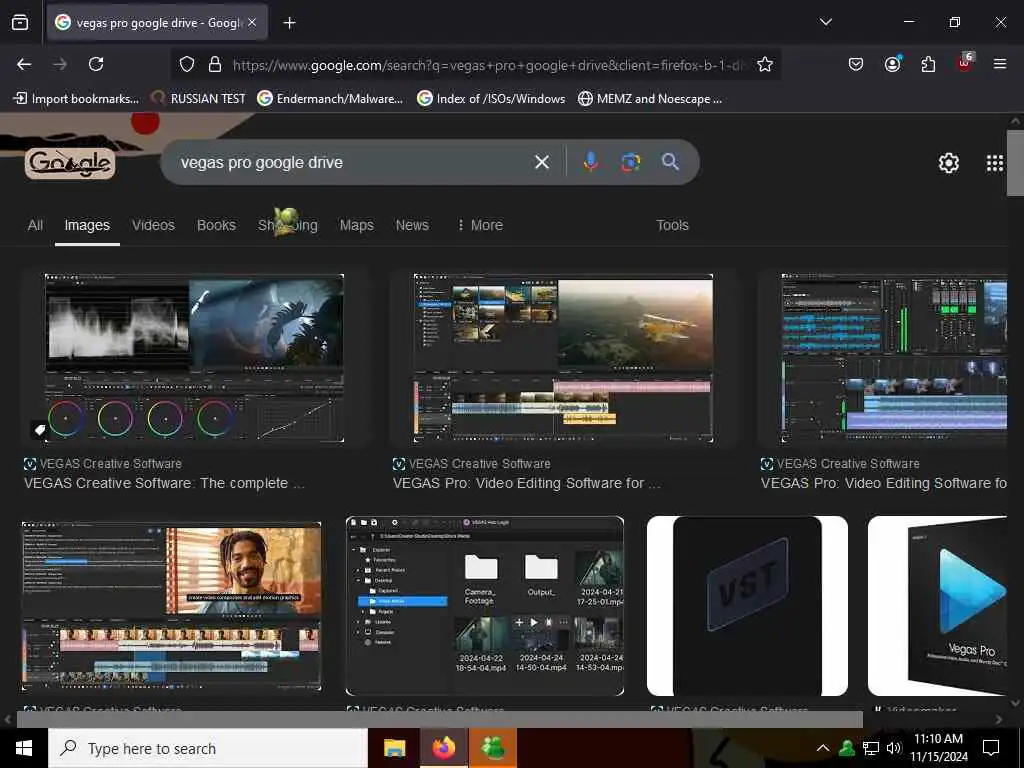Viewport: 1024px width, 768px height.
Task: Open the Pocket save icon
Action: point(856,65)
